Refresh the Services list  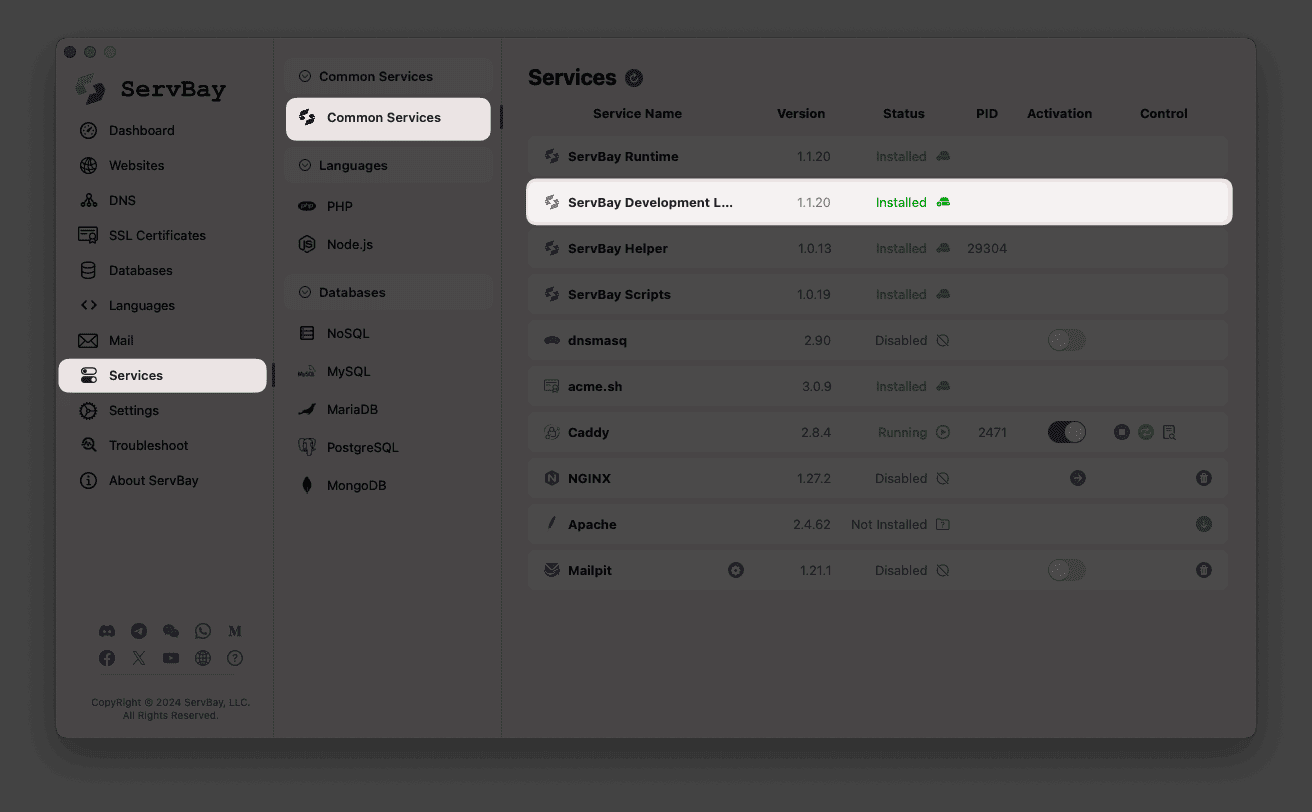click(x=633, y=77)
